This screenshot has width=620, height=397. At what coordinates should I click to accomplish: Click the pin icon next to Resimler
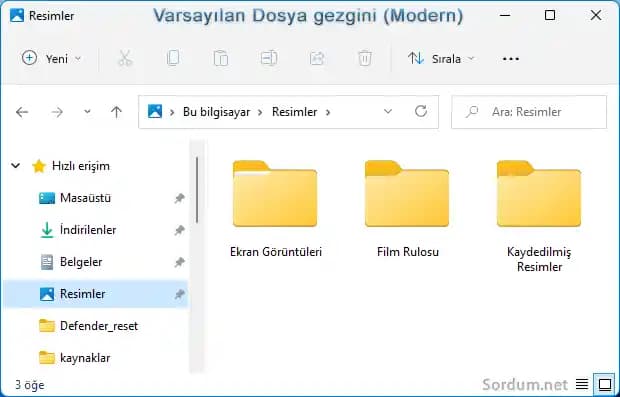180,294
